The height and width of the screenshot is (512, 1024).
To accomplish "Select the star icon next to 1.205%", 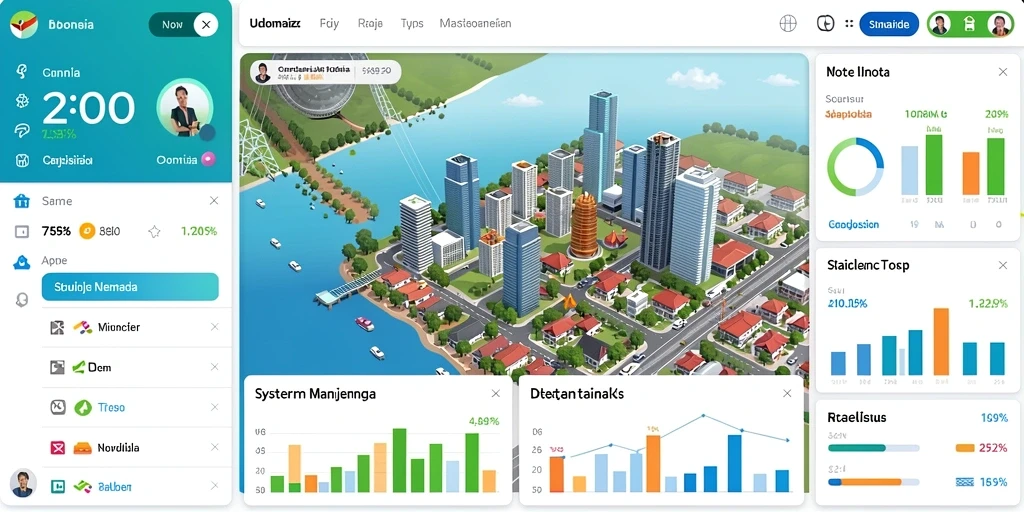I will coord(154,231).
